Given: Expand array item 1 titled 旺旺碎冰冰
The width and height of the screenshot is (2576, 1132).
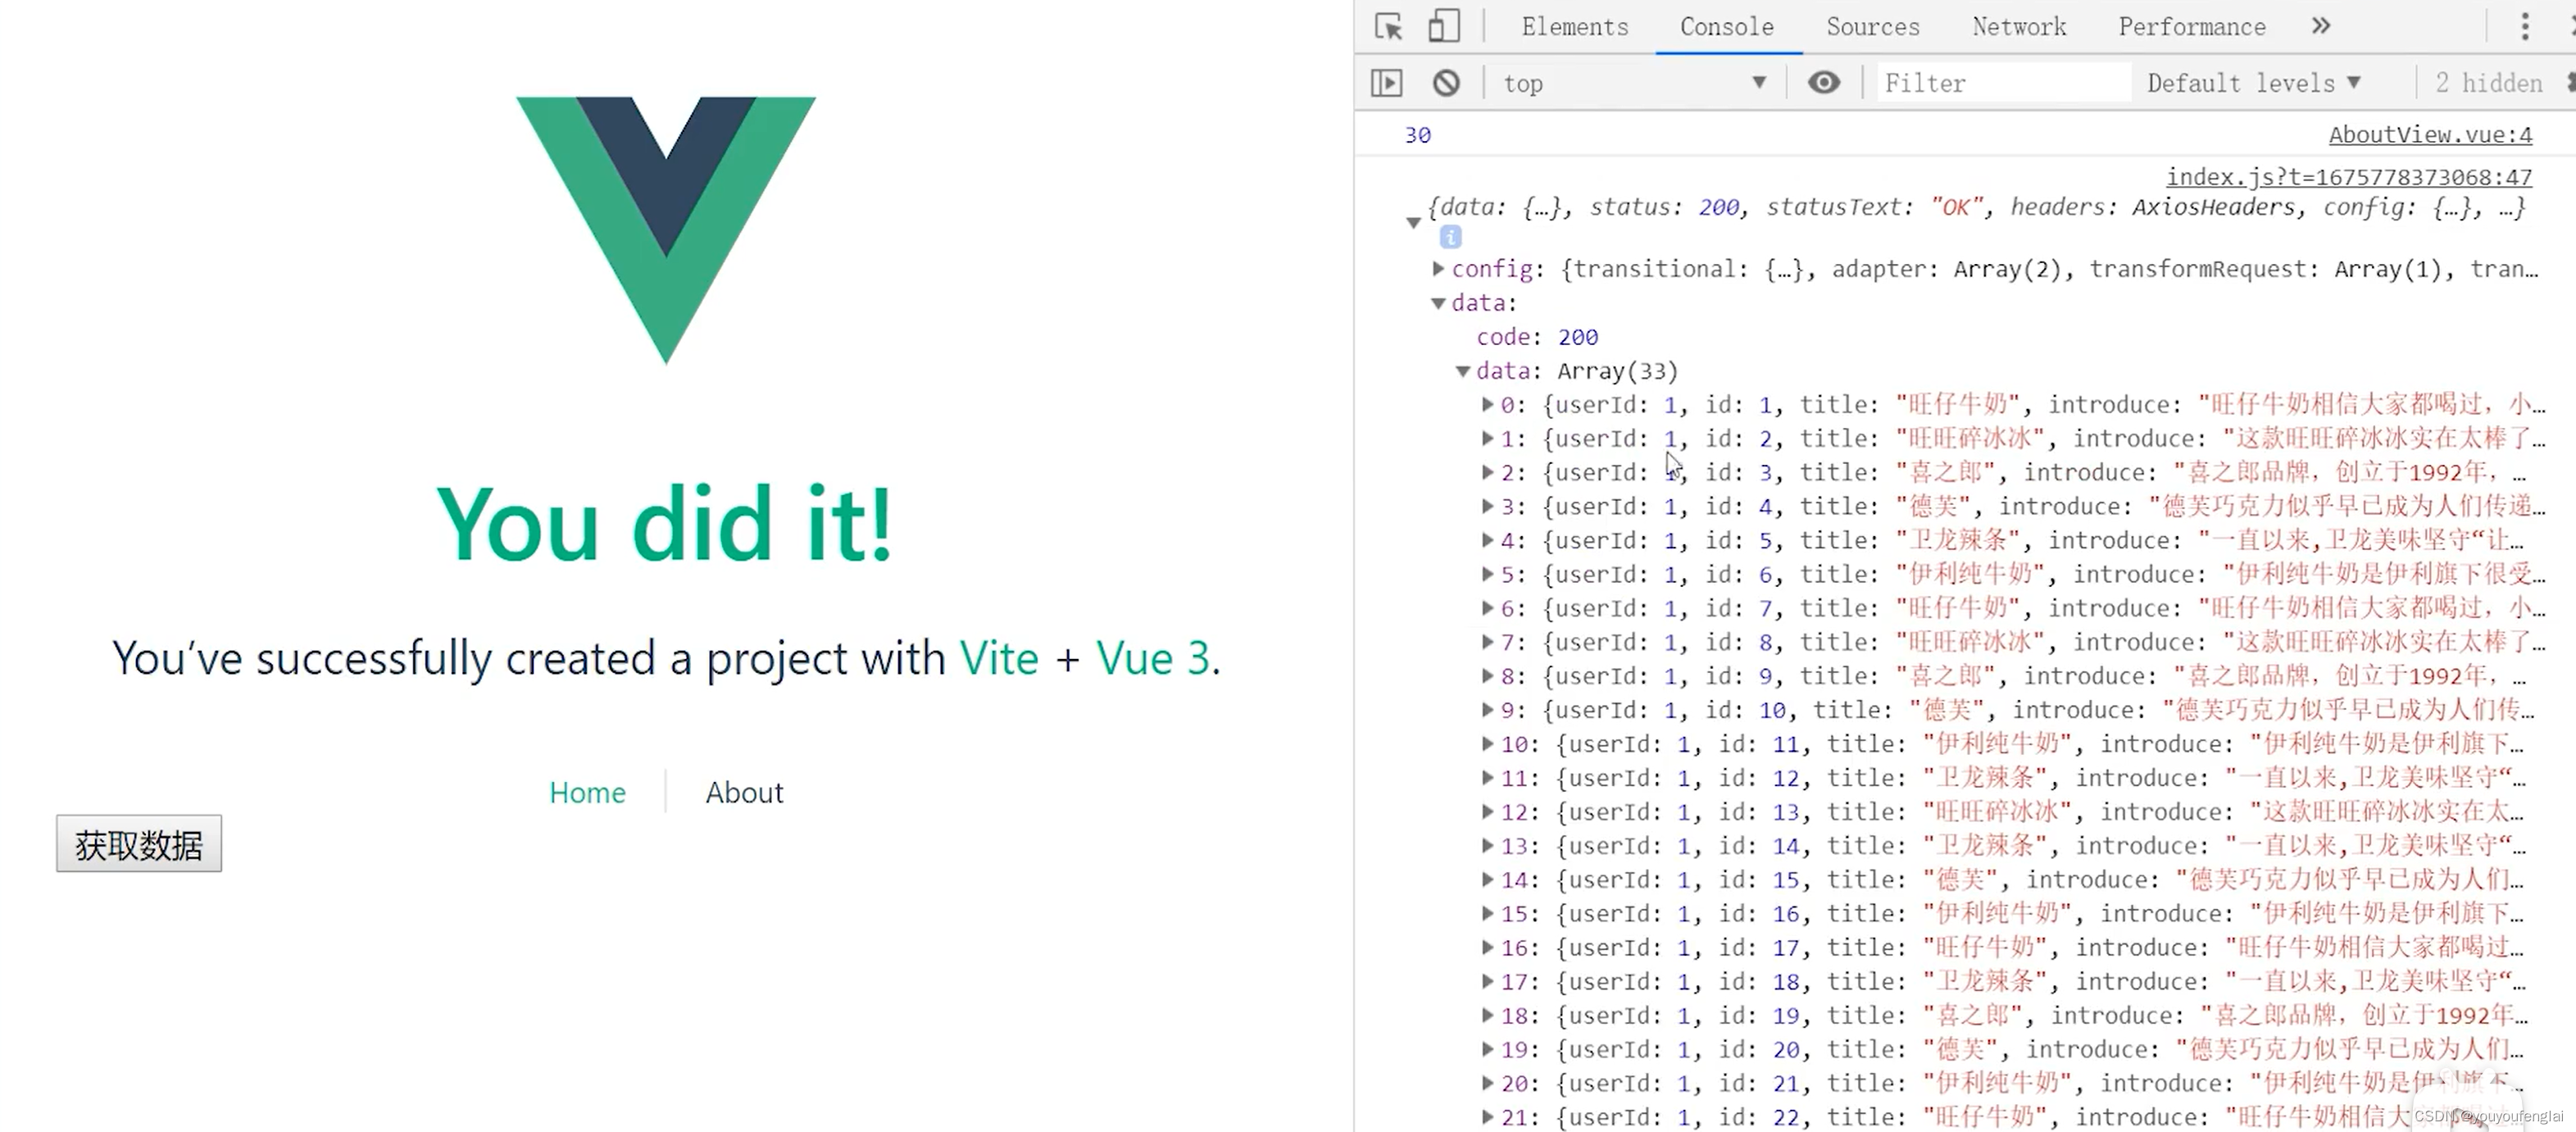Looking at the screenshot, I should 1487,438.
